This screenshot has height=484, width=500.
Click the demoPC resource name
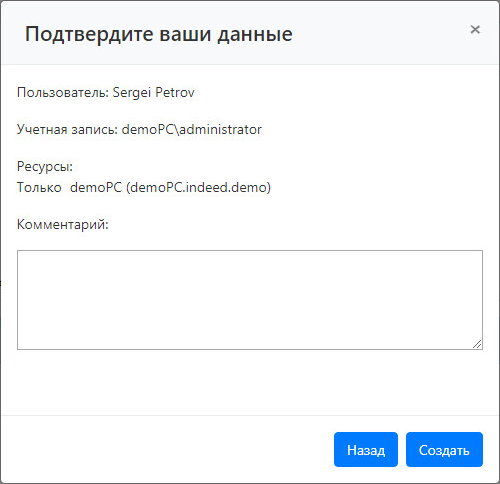[x=96, y=187]
